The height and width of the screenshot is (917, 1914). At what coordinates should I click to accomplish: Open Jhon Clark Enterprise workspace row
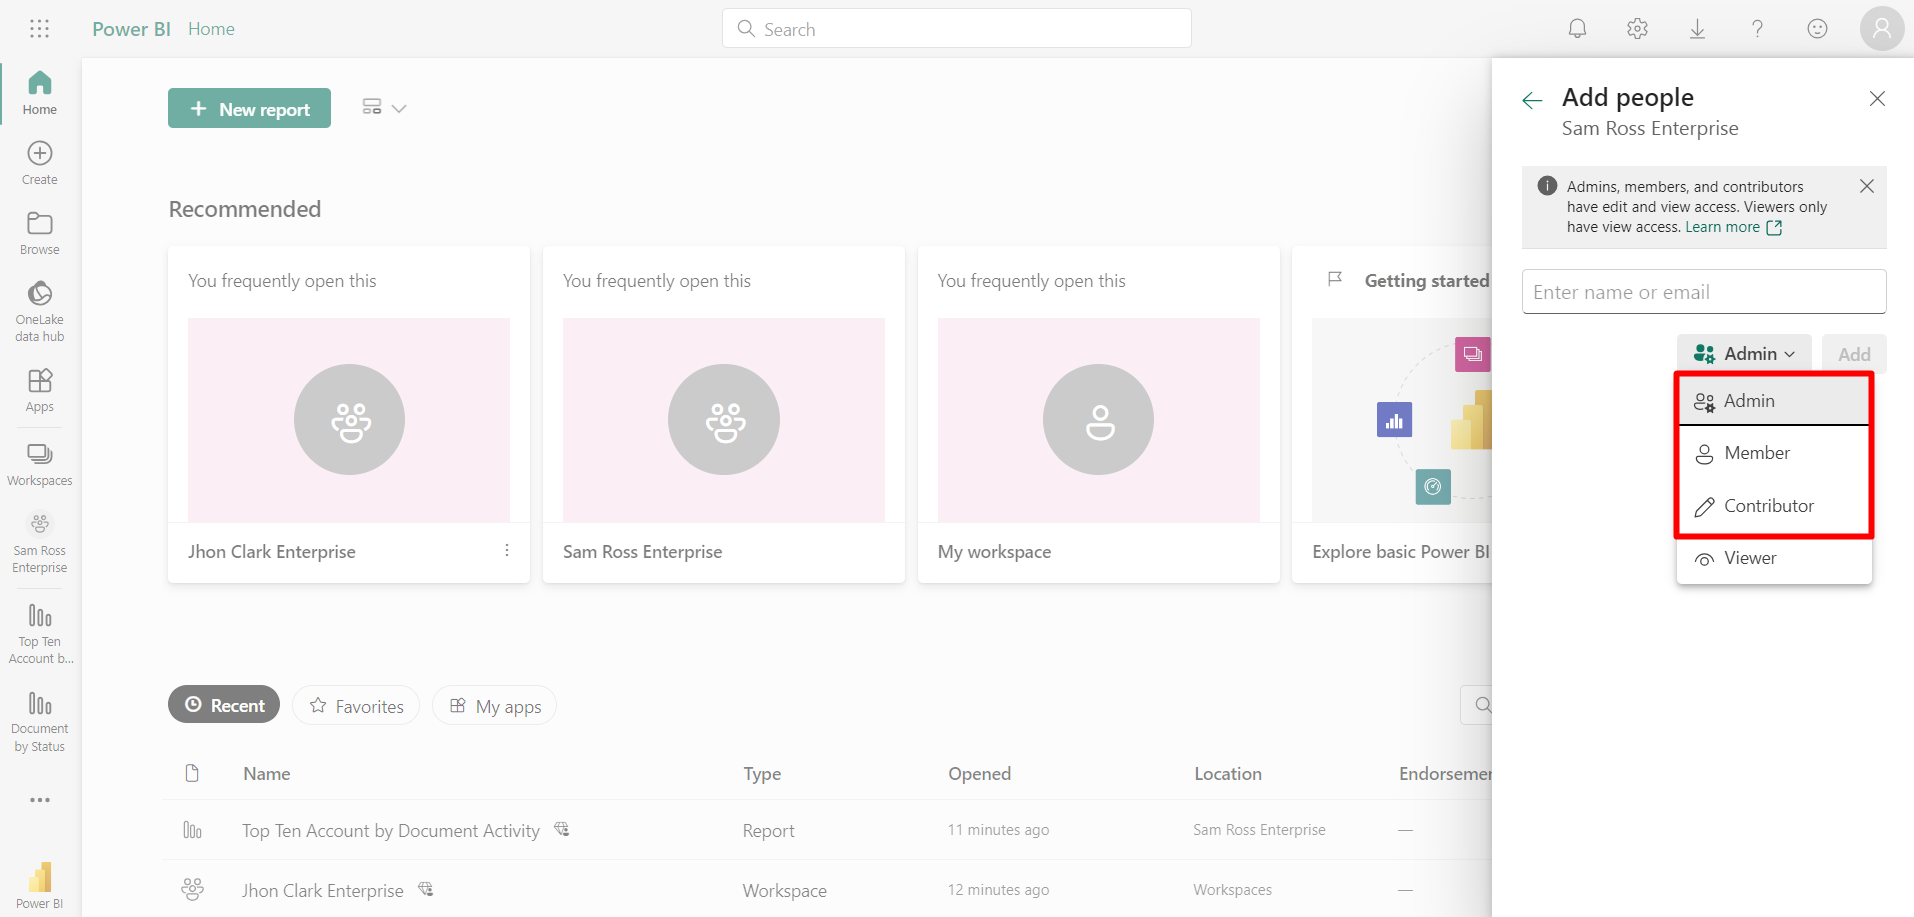click(x=322, y=890)
